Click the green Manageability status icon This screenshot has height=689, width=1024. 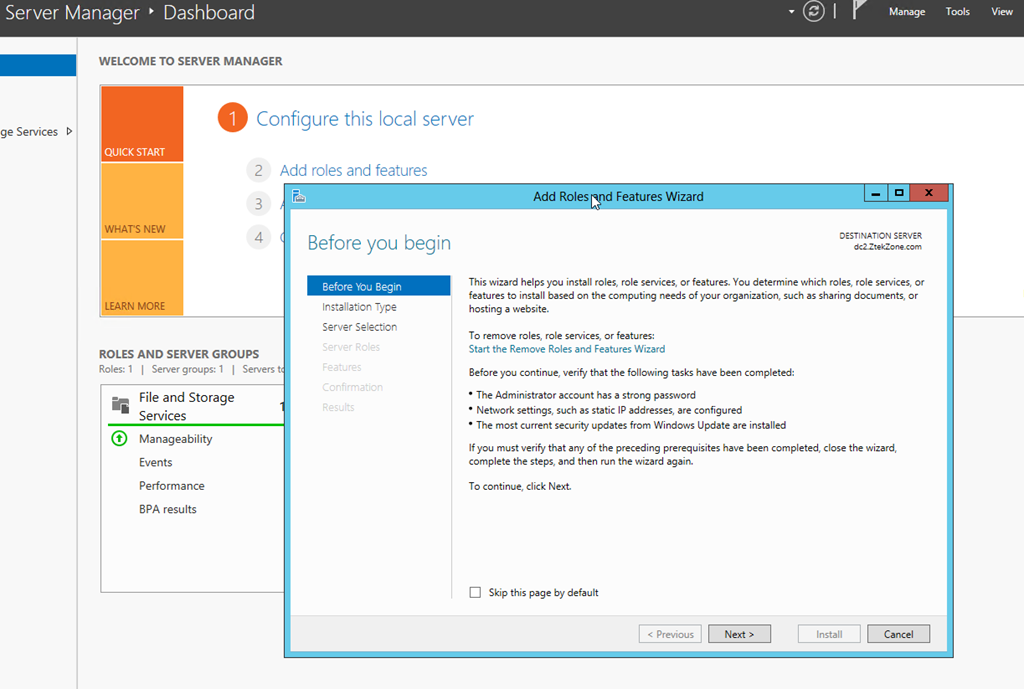point(119,438)
